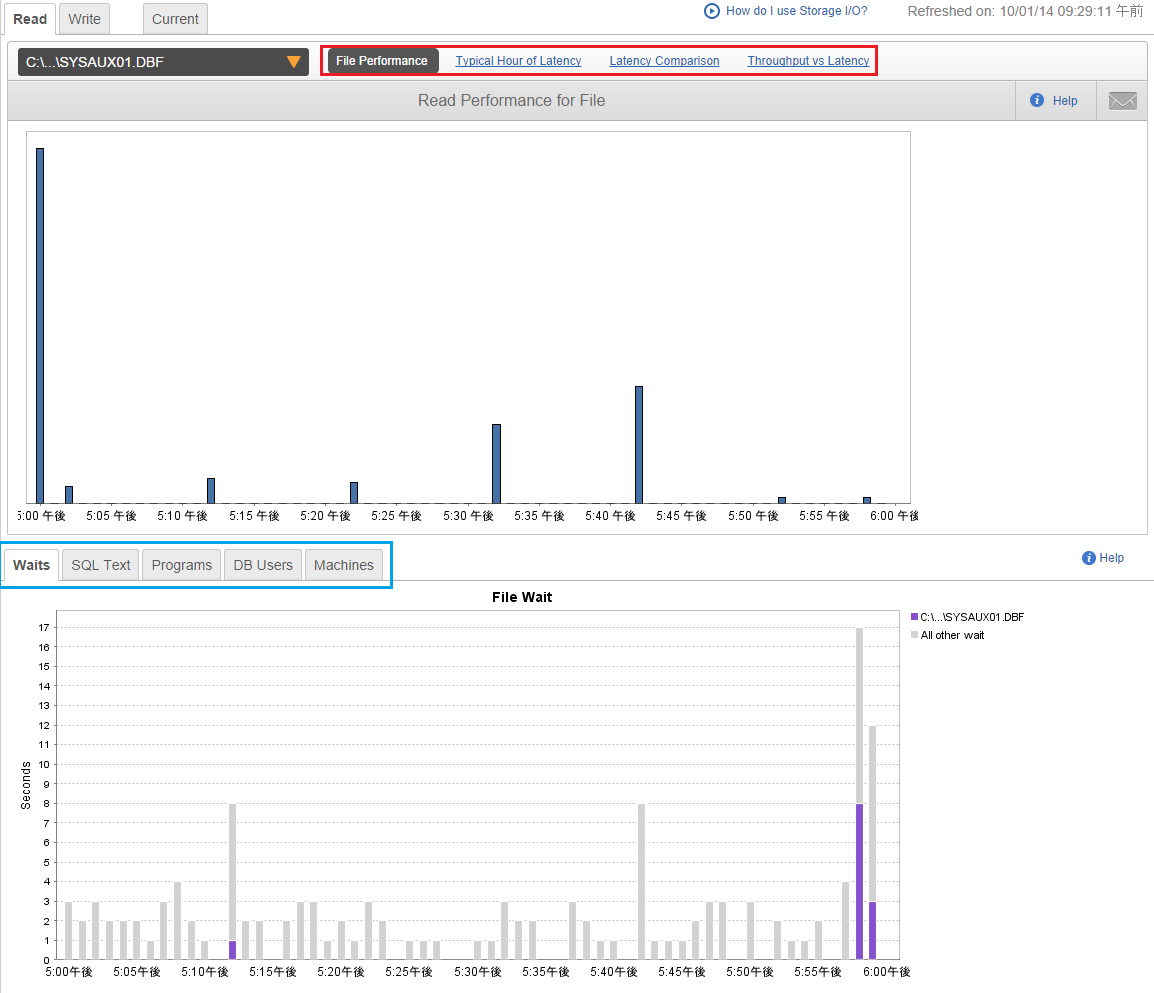
Task: Click purple SYSAUX01.DBF legend swatch
Action: (914, 617)
